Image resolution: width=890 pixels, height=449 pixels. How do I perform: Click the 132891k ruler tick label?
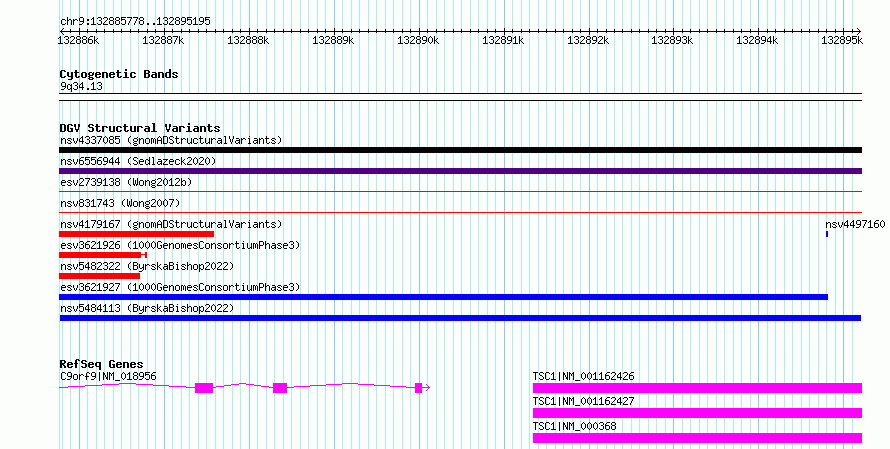click(x=503, y=40)
